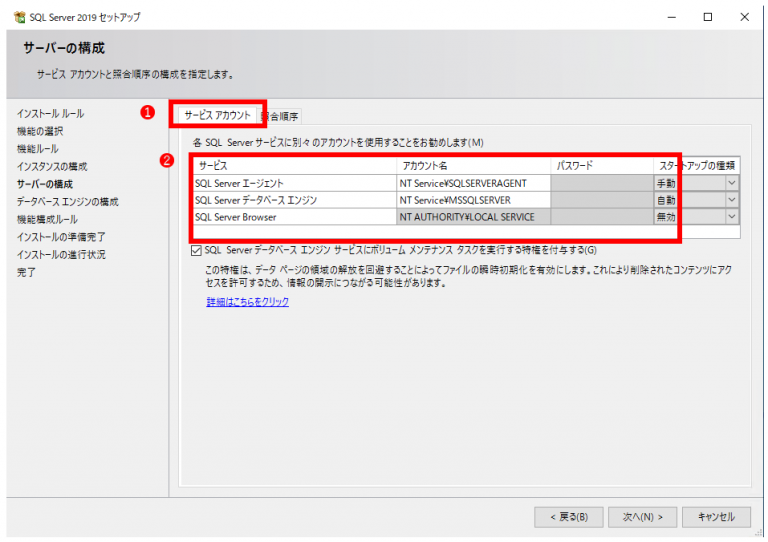Click the 次へ(N) button

click(642, 517)
